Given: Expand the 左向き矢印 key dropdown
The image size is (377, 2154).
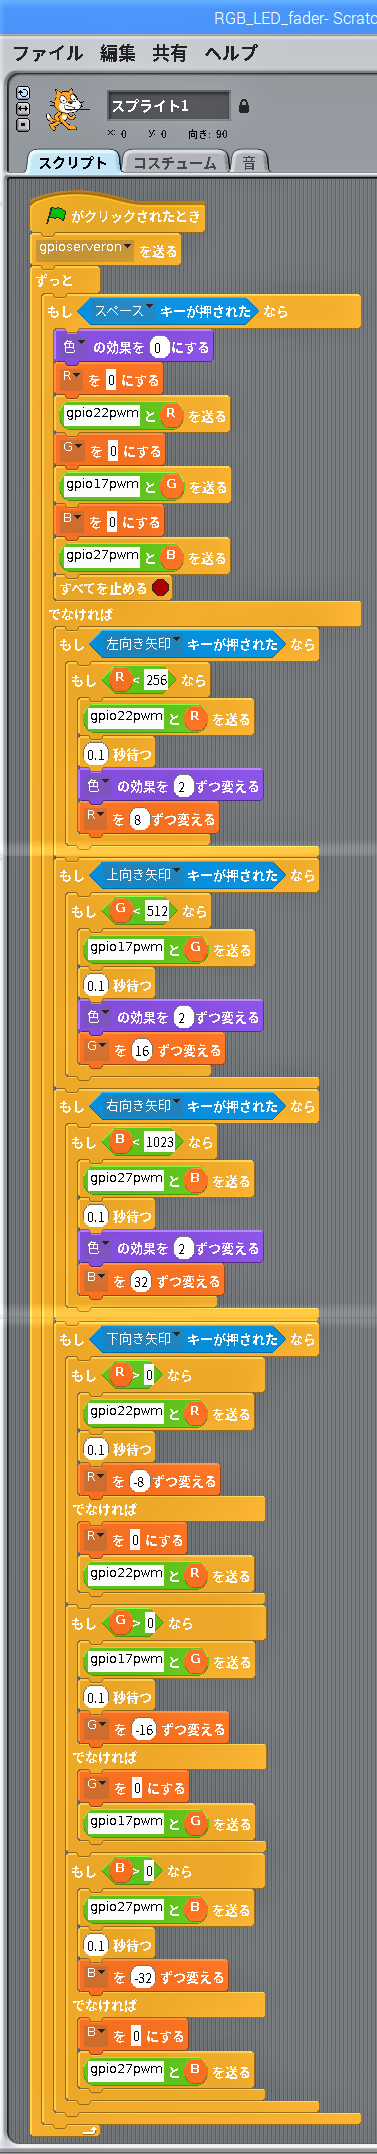Looking at the screenshot, I should pyautogui.click(x=176, y=642).
